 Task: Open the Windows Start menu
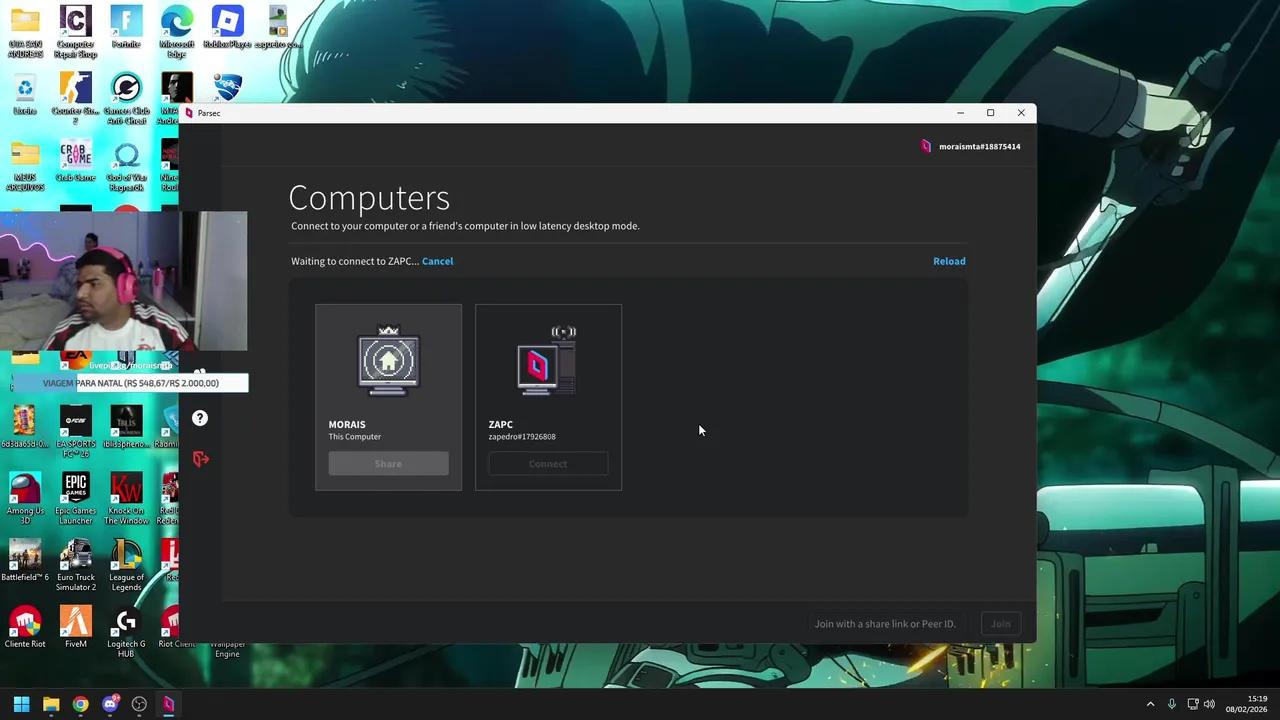tap(21, 704)
